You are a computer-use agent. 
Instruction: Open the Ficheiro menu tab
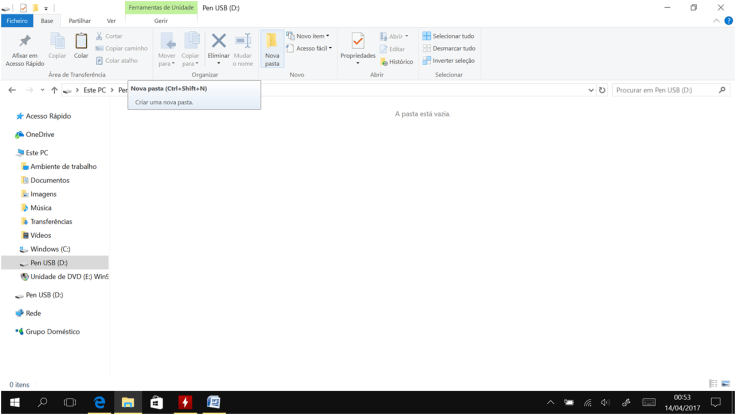point(17,20)
